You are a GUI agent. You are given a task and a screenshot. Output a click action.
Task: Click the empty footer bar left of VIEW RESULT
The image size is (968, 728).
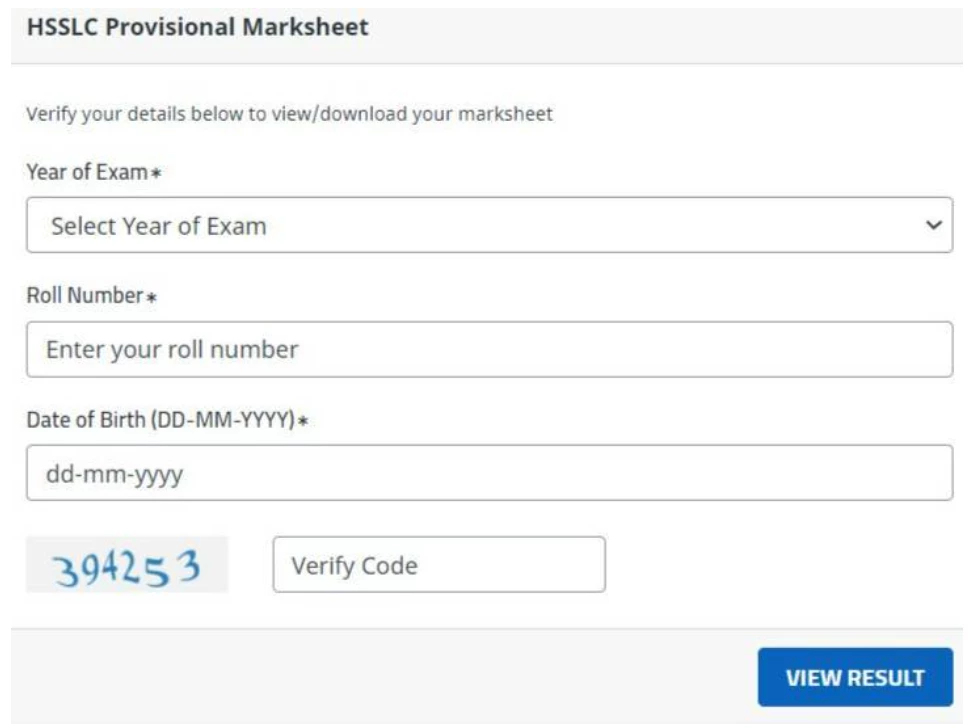click(380, 677)
